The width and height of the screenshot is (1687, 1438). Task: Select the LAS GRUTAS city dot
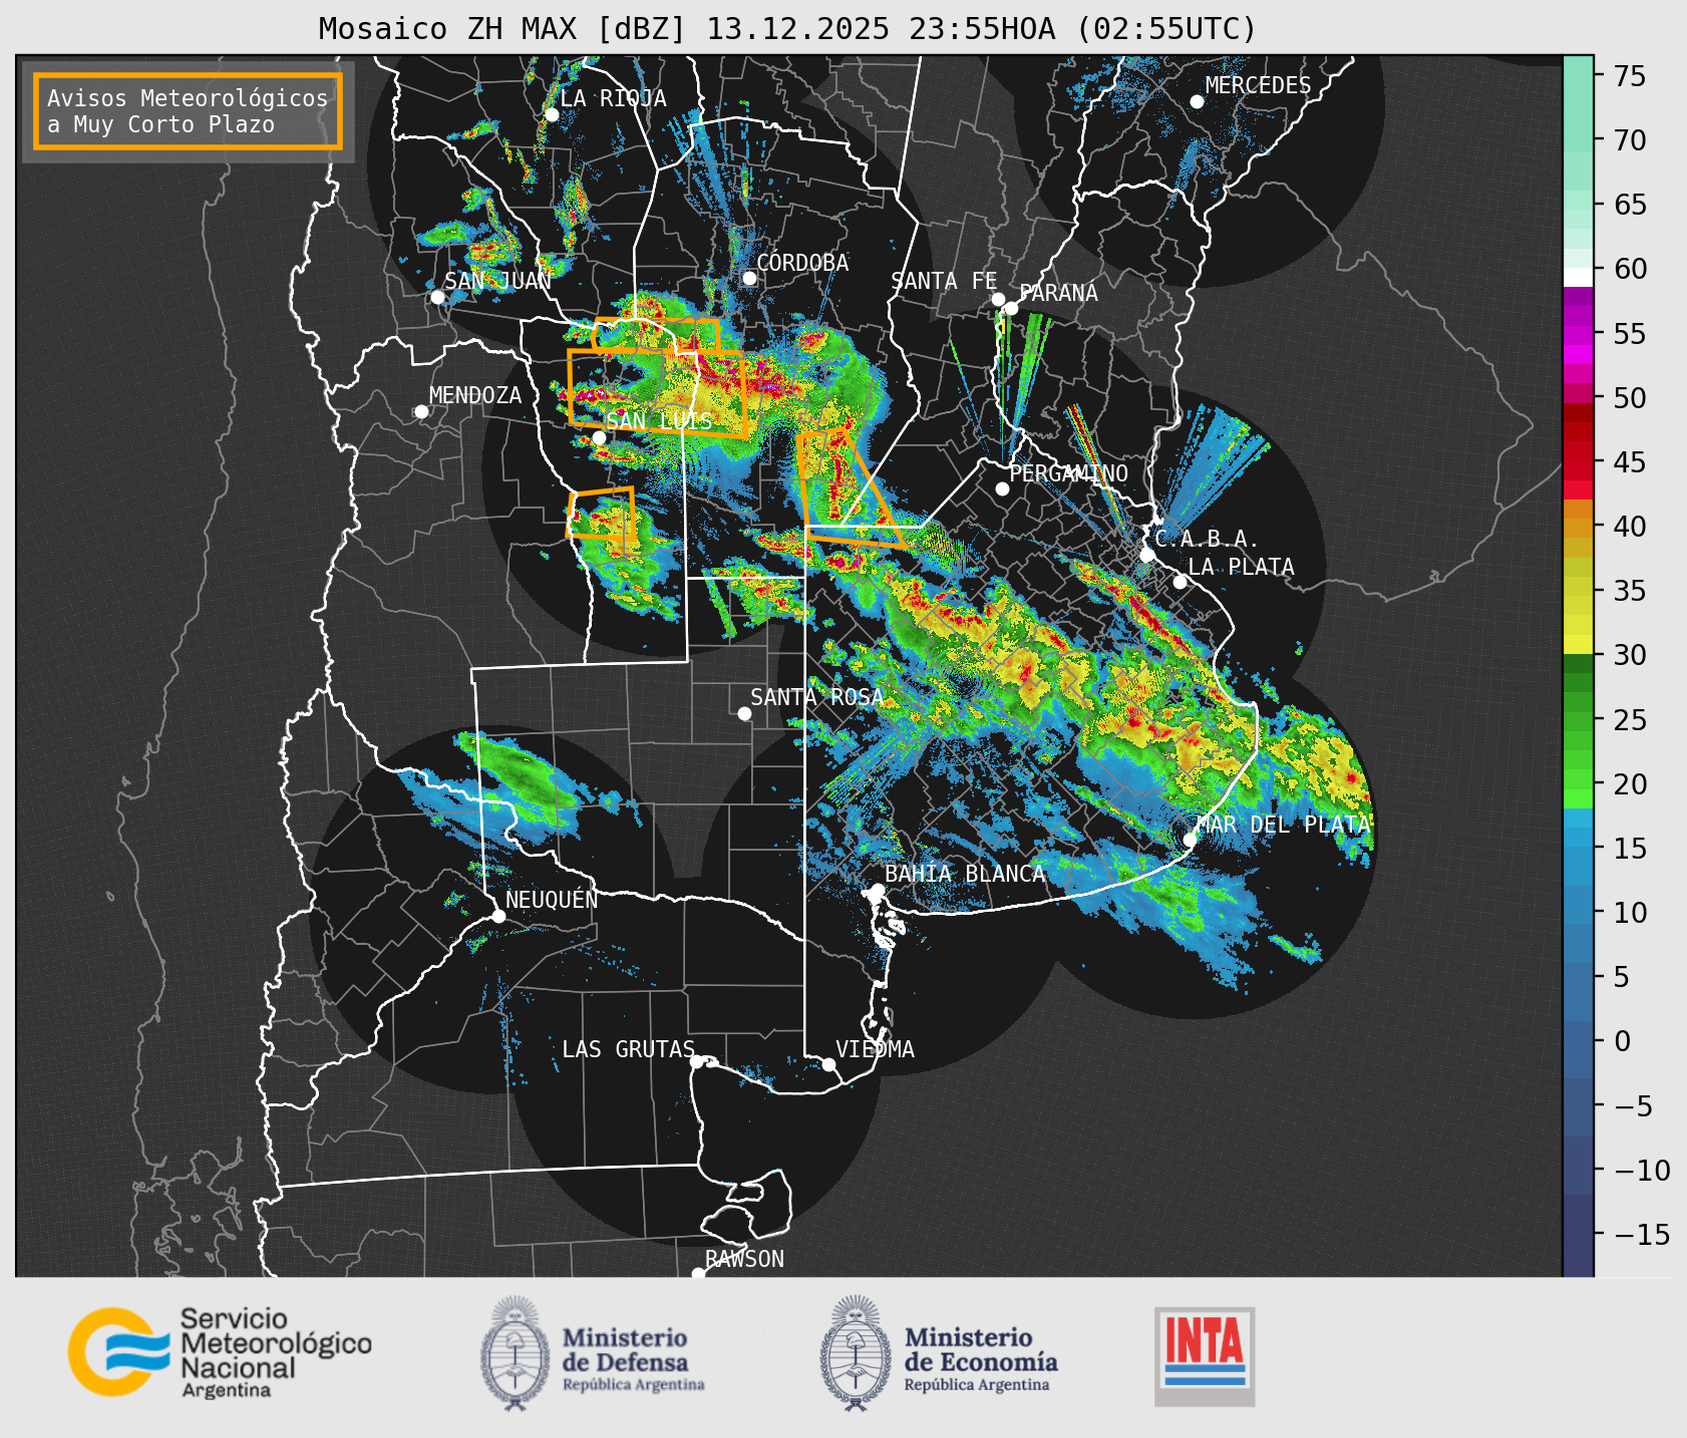[x=697, y=1061]
